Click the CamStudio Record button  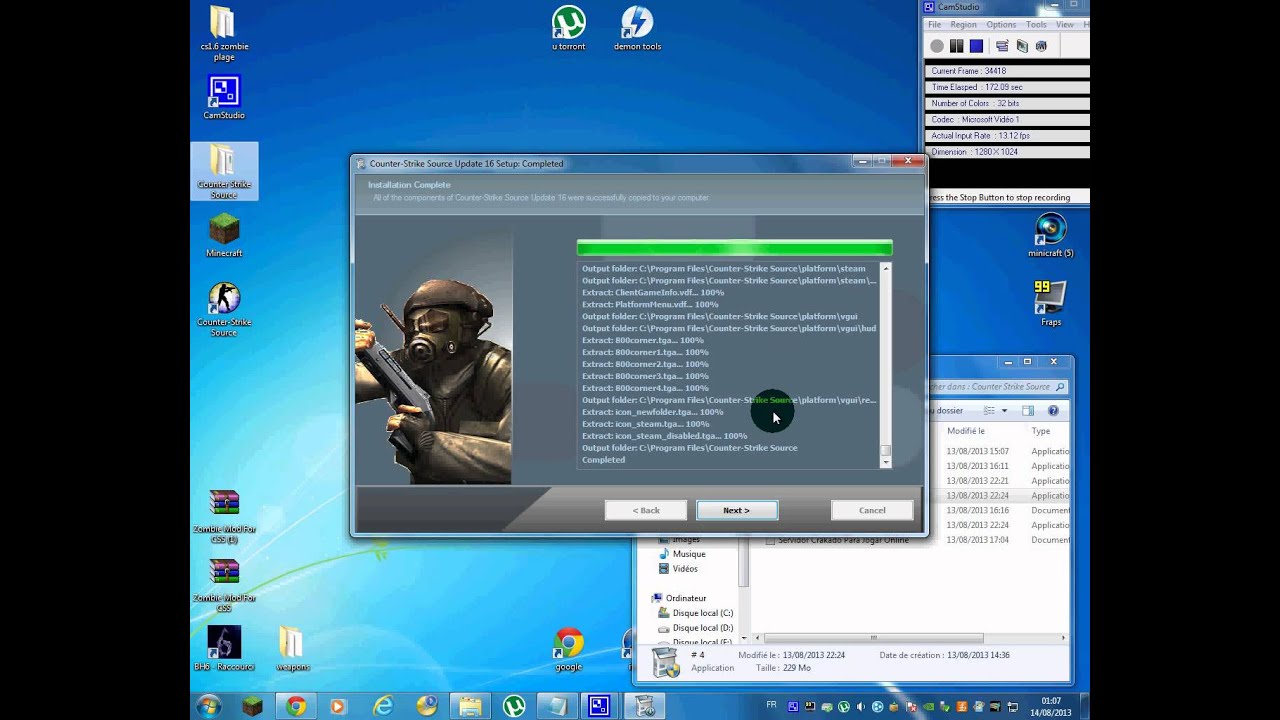pyautogui.click(x=937, y=46)
